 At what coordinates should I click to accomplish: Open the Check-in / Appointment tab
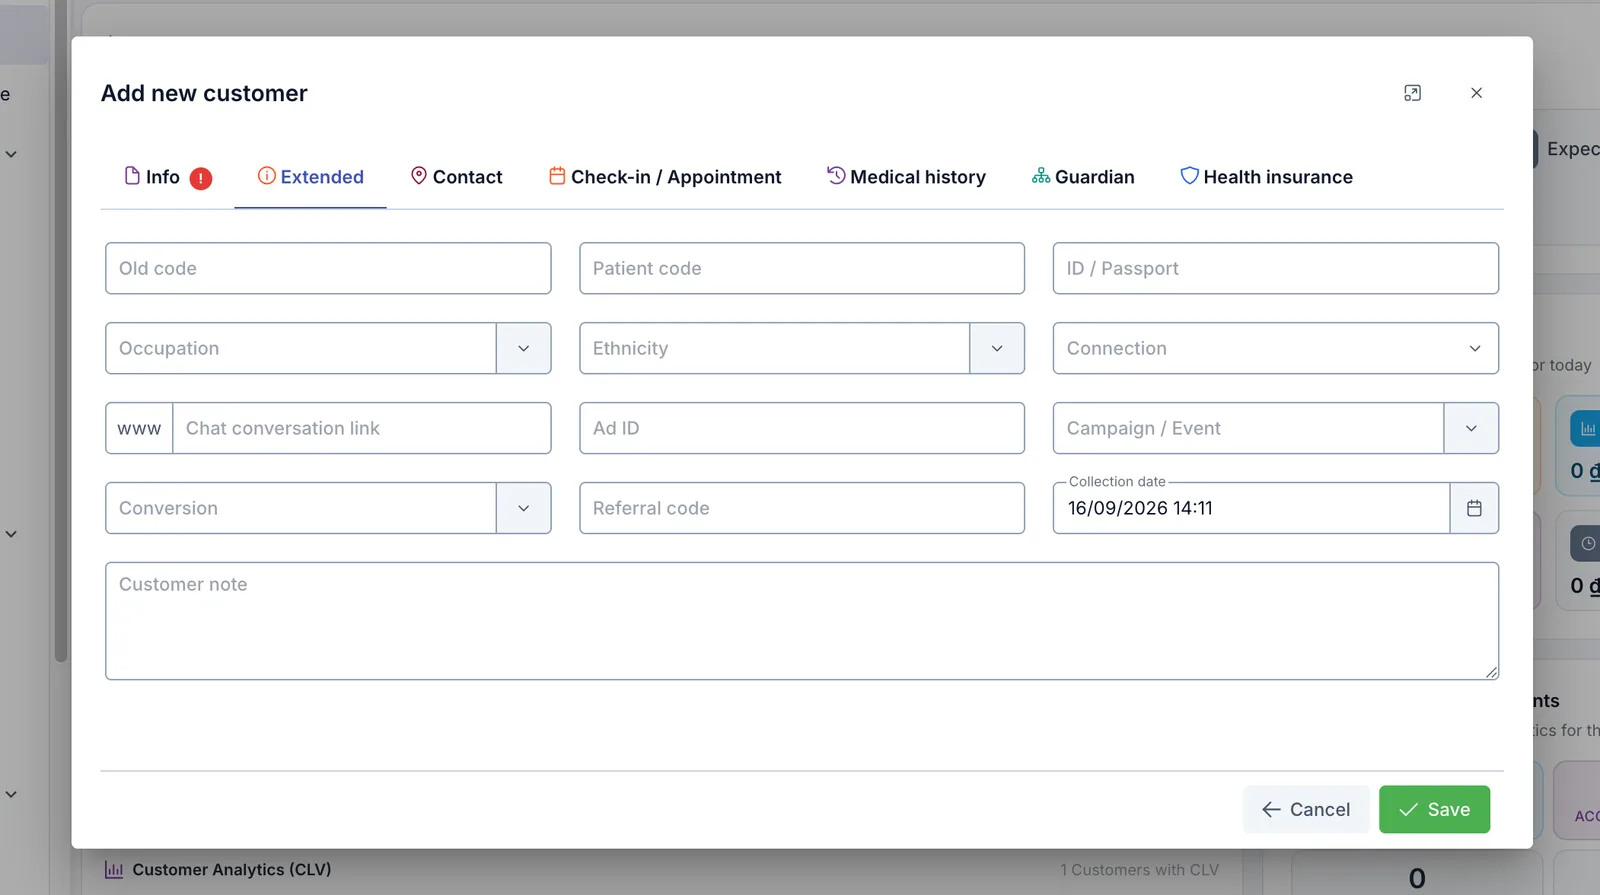coord(665,177)
